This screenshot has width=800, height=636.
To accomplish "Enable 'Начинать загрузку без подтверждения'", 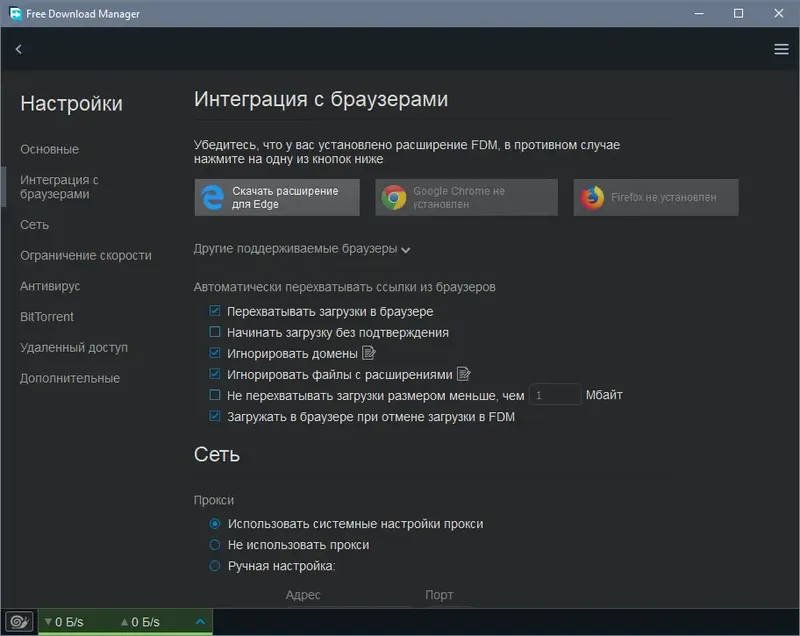I will coord(213,331).
